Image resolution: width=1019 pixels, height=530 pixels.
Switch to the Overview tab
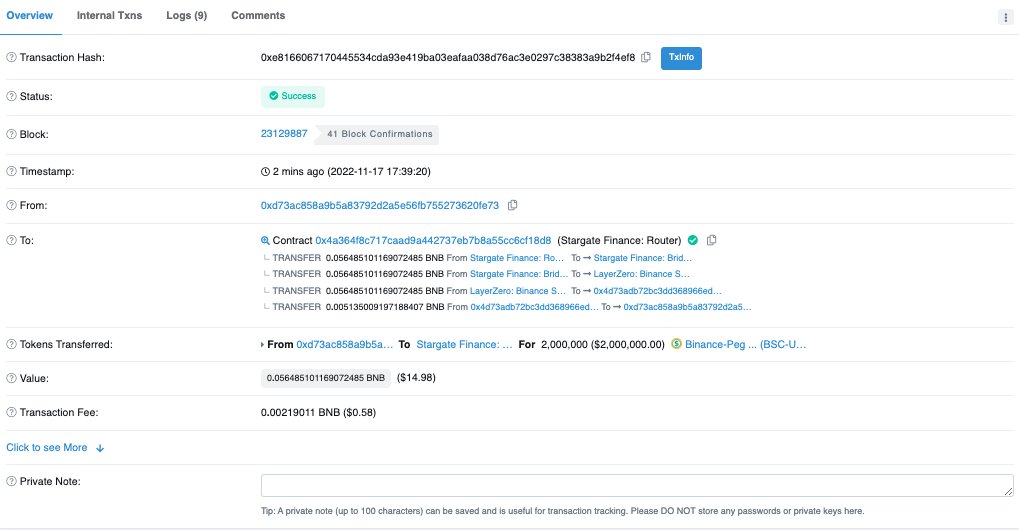point(30,16)
